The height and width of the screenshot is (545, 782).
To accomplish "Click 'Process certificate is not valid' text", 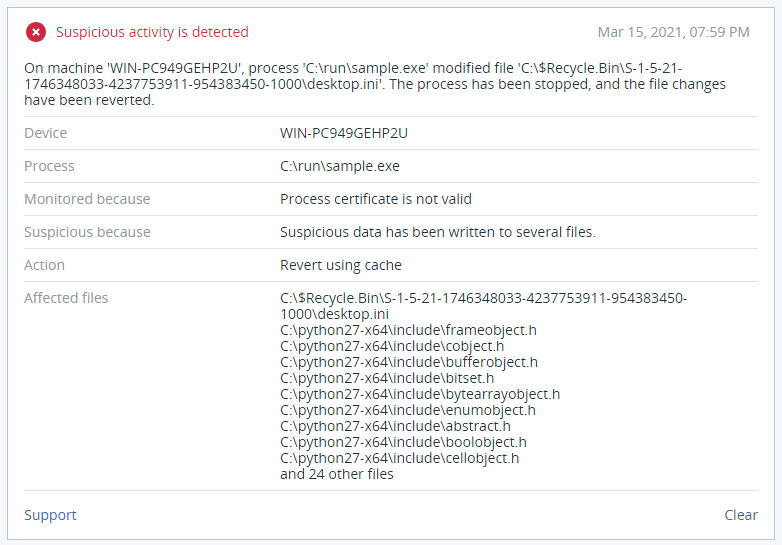I will (376, 199).
